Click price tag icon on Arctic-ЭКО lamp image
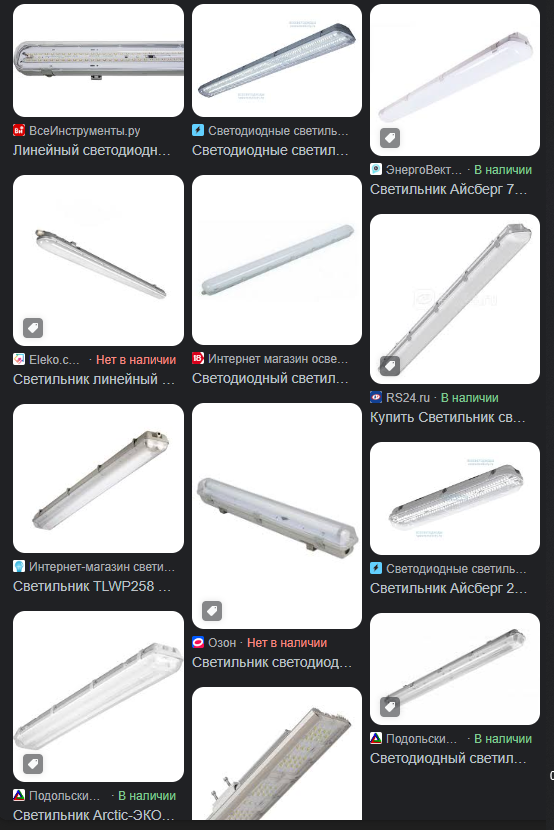The height and width of the screenshot is (830, 554). coord(33,764)
